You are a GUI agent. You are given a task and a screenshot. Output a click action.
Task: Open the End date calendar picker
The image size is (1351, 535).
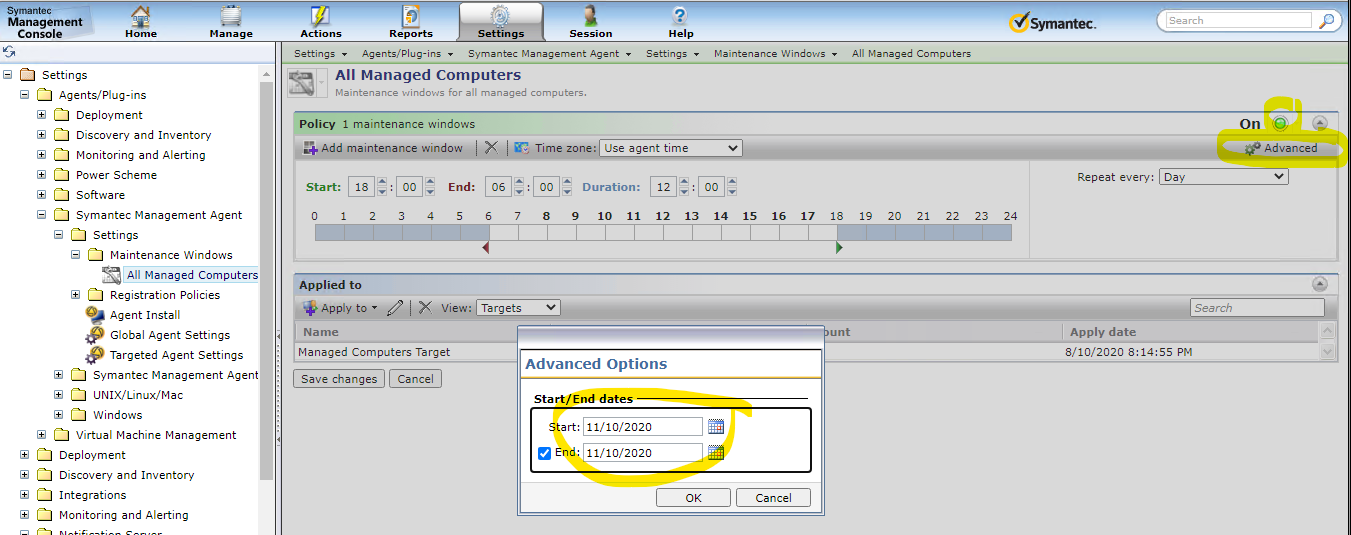716,453
